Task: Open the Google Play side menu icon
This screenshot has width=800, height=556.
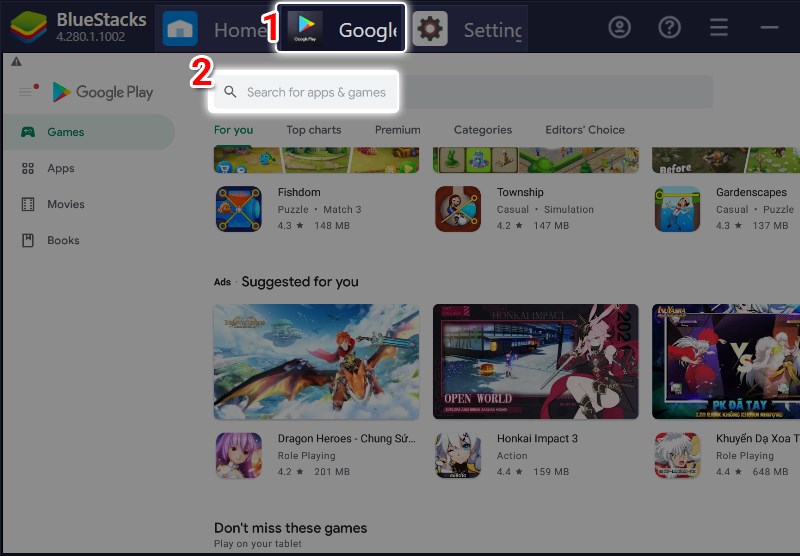Action: 27,91
